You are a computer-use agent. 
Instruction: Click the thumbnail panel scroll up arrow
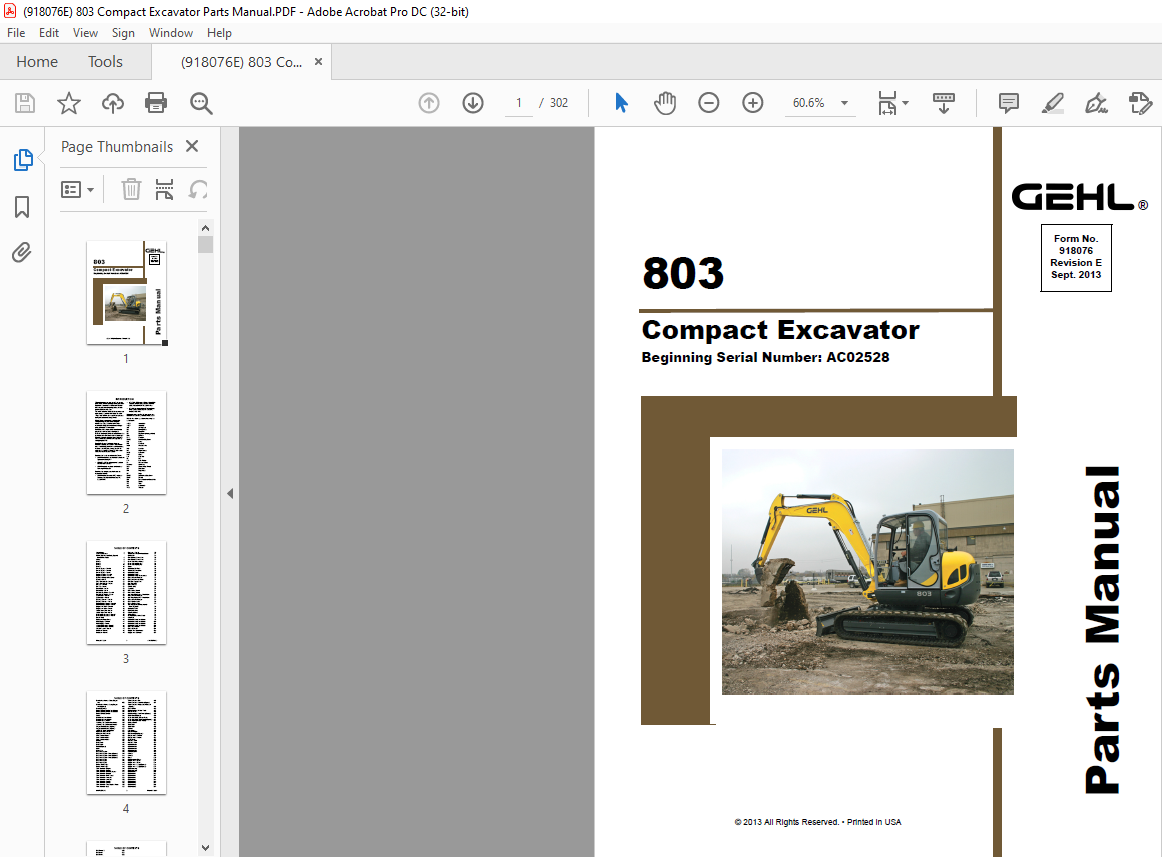(x=205, y=228)
